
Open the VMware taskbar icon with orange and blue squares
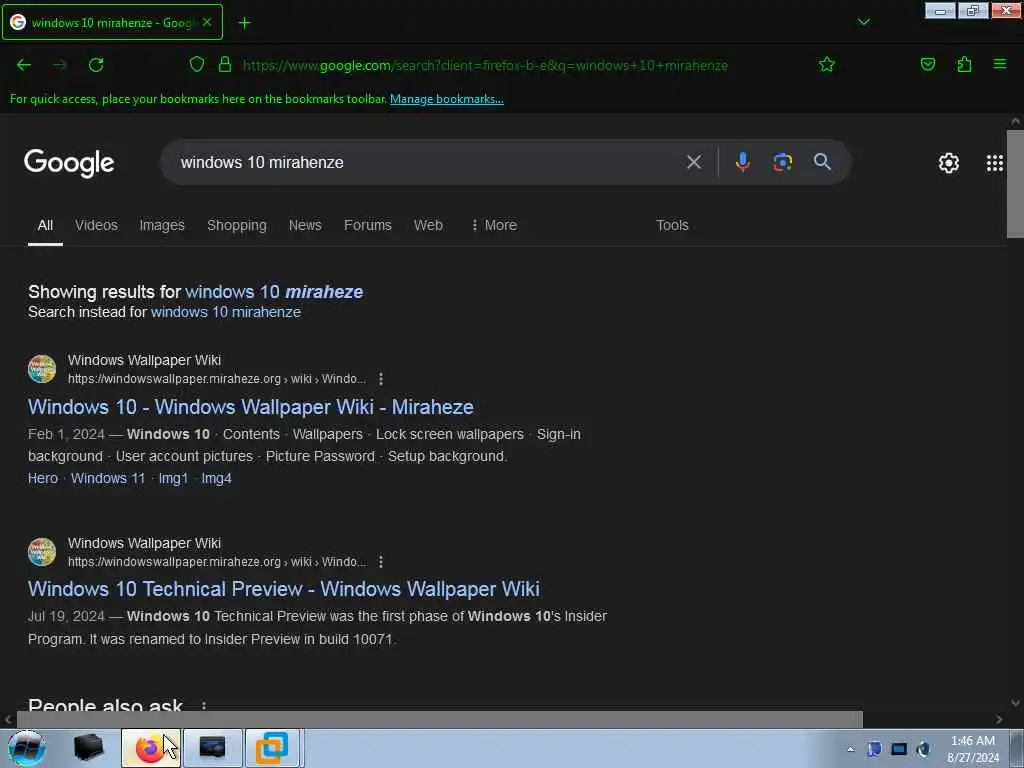(272, 748)
